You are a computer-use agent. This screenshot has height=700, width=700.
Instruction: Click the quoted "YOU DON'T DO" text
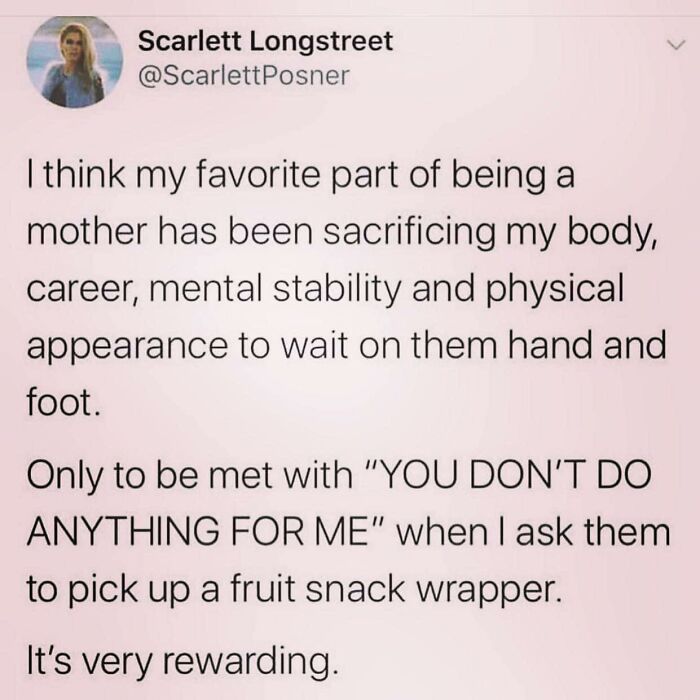tap(508, 474)
